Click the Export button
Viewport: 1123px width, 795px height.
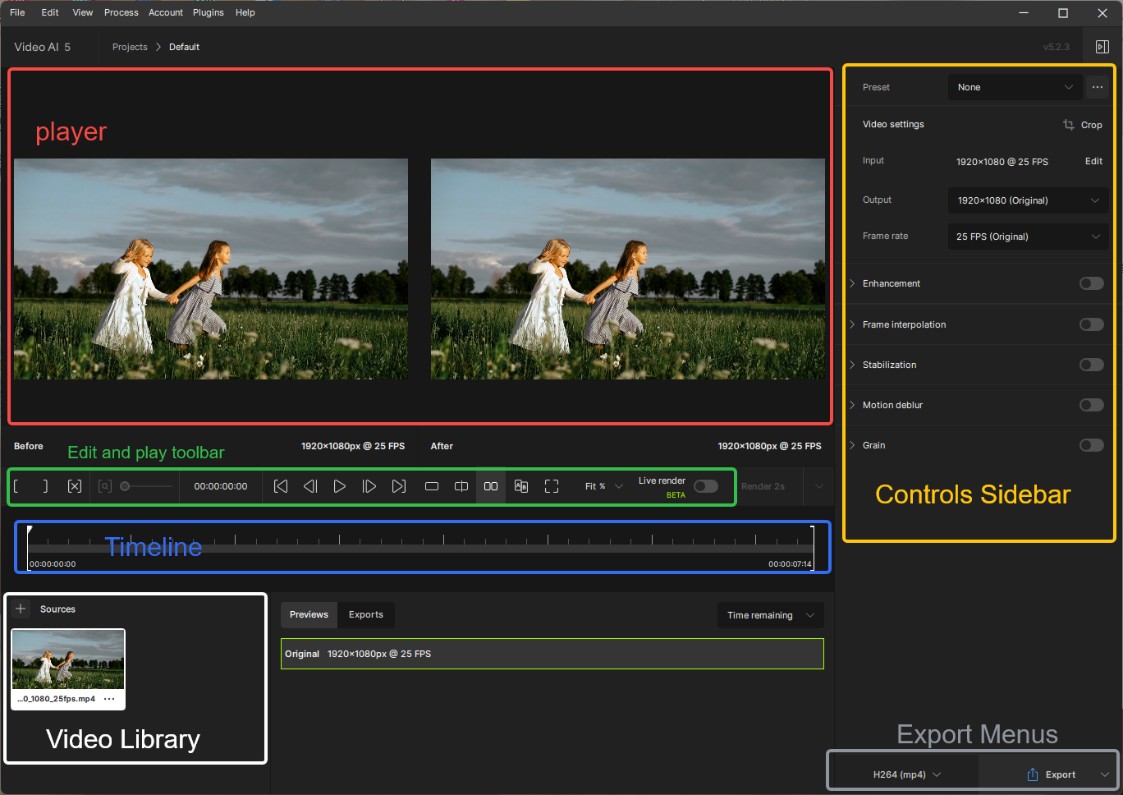tap(1051, 774)
